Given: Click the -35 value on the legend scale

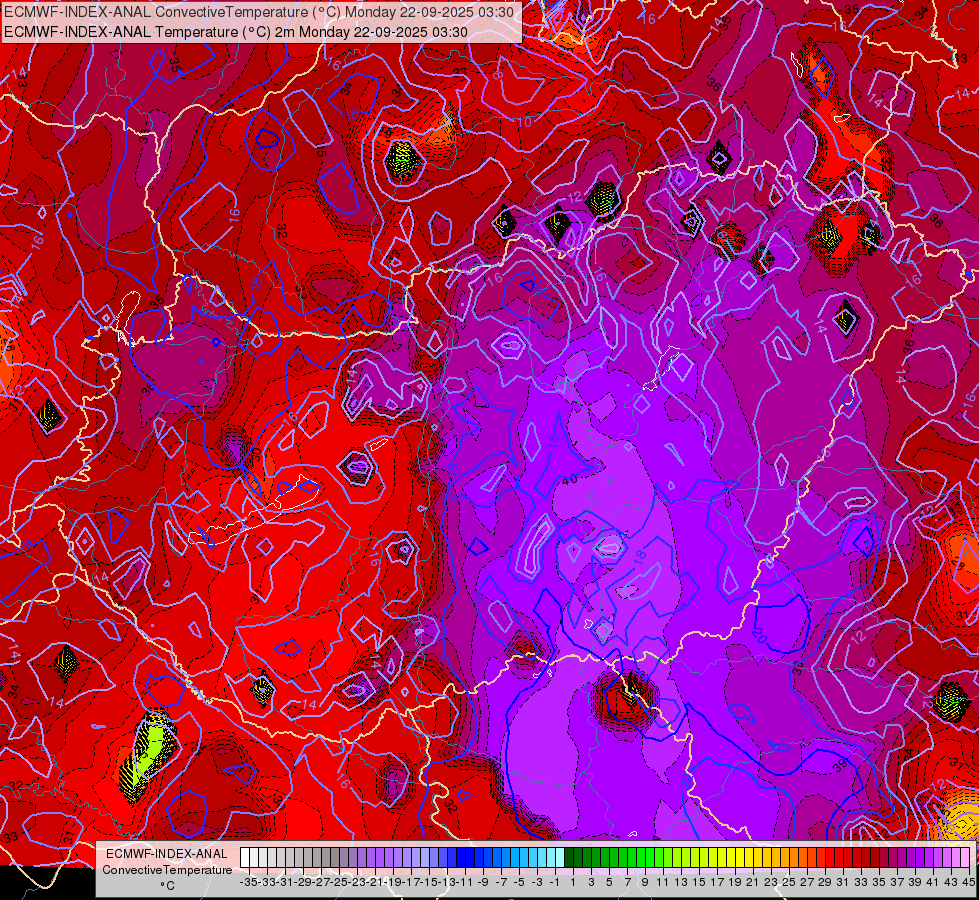Looking at the screenshot, I should [x=248, y=882].
